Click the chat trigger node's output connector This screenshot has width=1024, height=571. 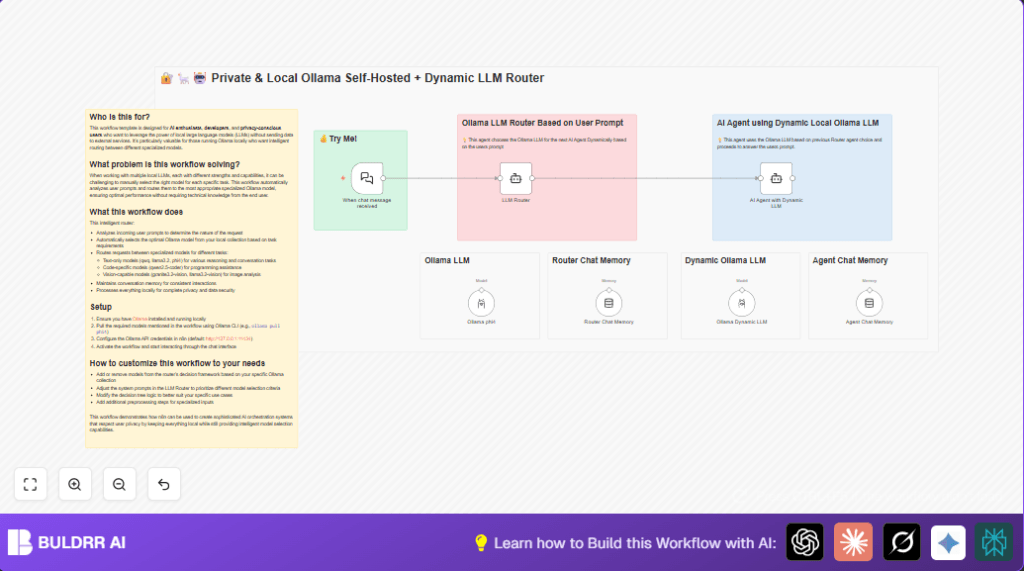pyautogui.click(x=383, y=178)
